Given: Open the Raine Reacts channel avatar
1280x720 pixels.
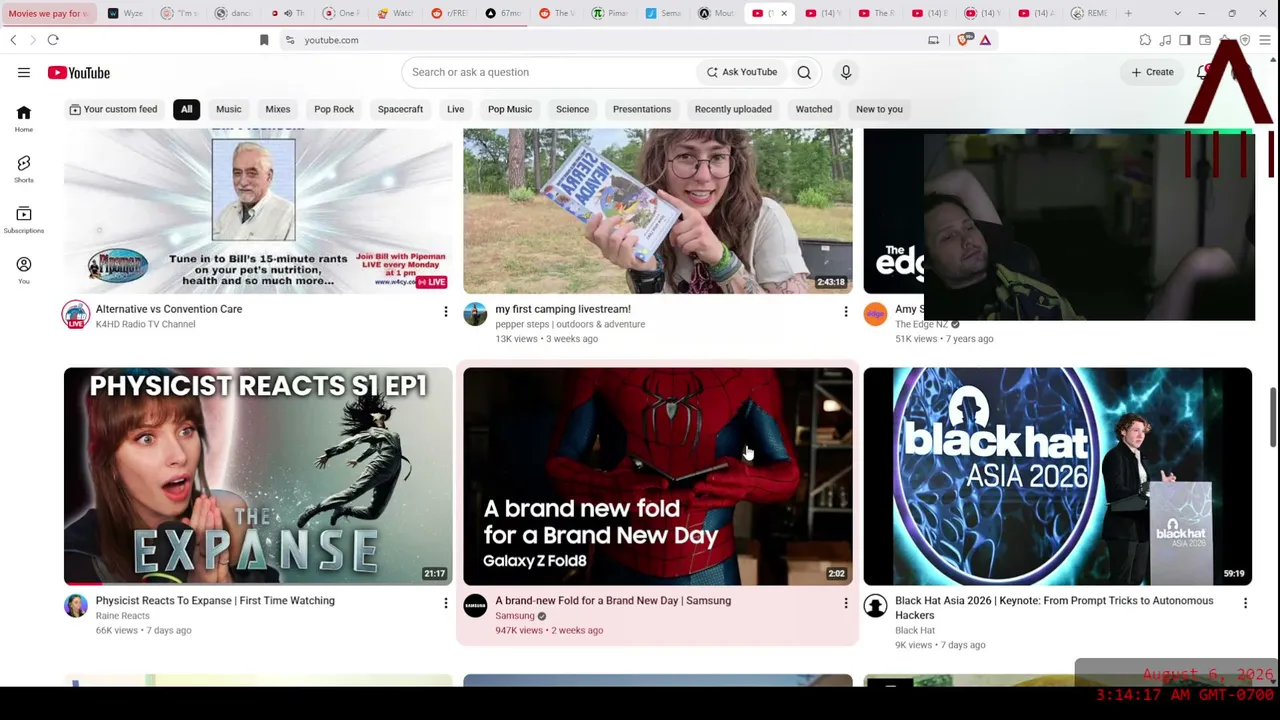Looking at the screenshot, I should pyautogui.click(x=76, y=606).
